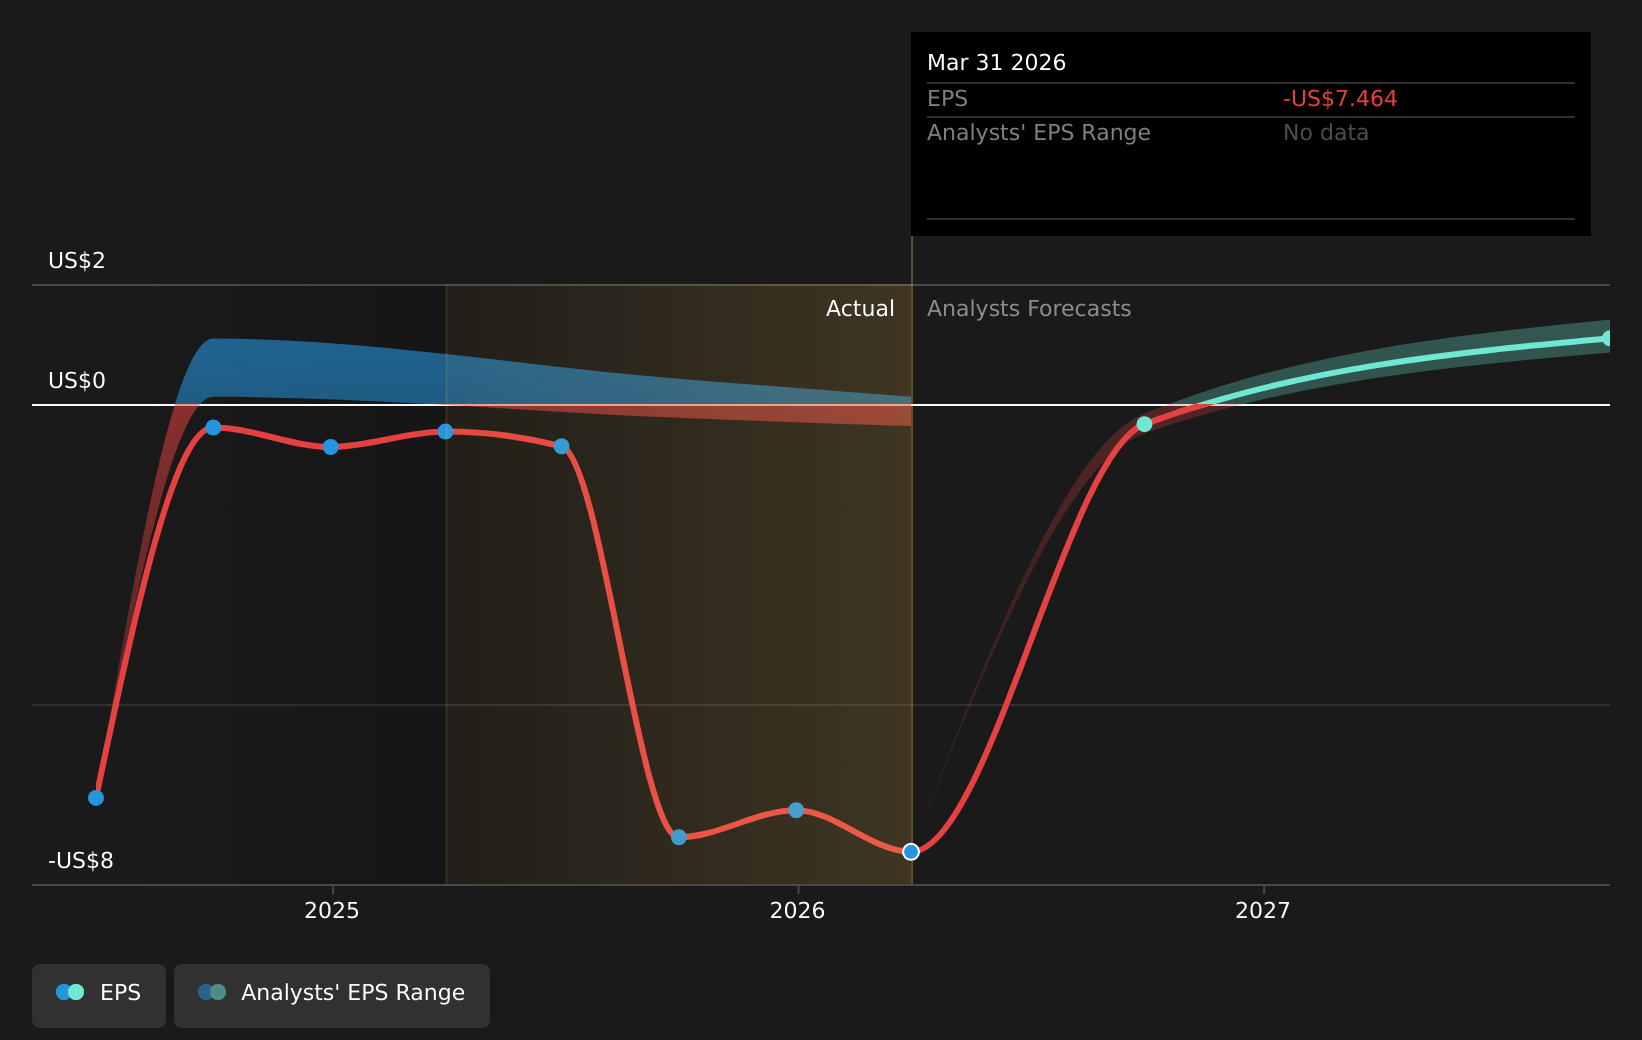Screen dimensions: 1642x1040
Task: Toggle the EPS legend series
Action: [x=99, y=995]
